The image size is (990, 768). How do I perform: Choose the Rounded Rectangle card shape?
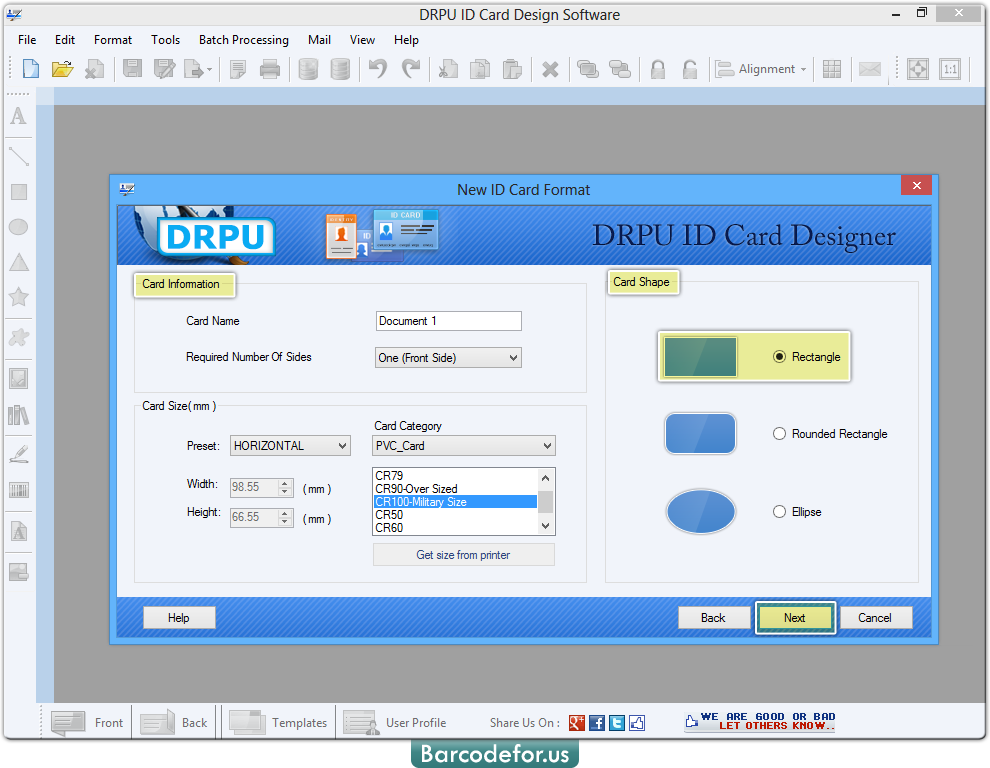pyautogui.click(x=777, y=433)
